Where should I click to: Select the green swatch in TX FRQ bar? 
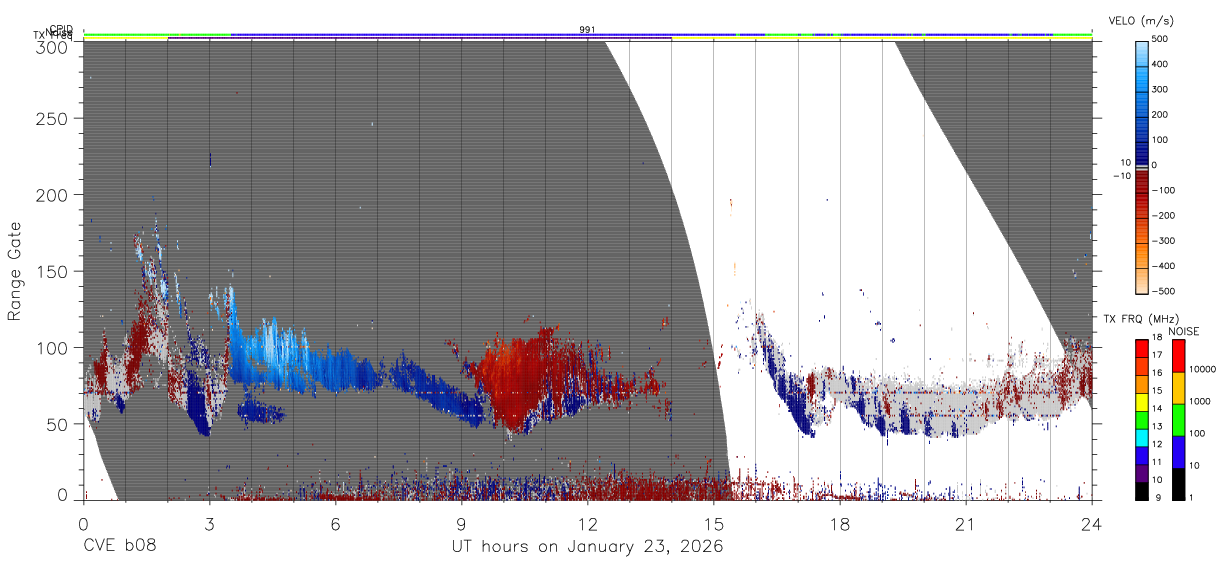1141,418
